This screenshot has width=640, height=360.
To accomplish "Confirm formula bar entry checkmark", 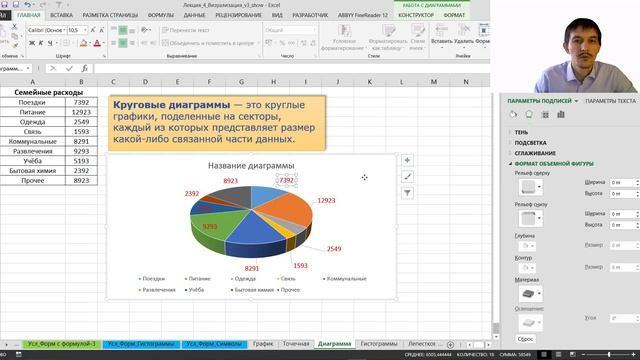I will coord(69,68).
